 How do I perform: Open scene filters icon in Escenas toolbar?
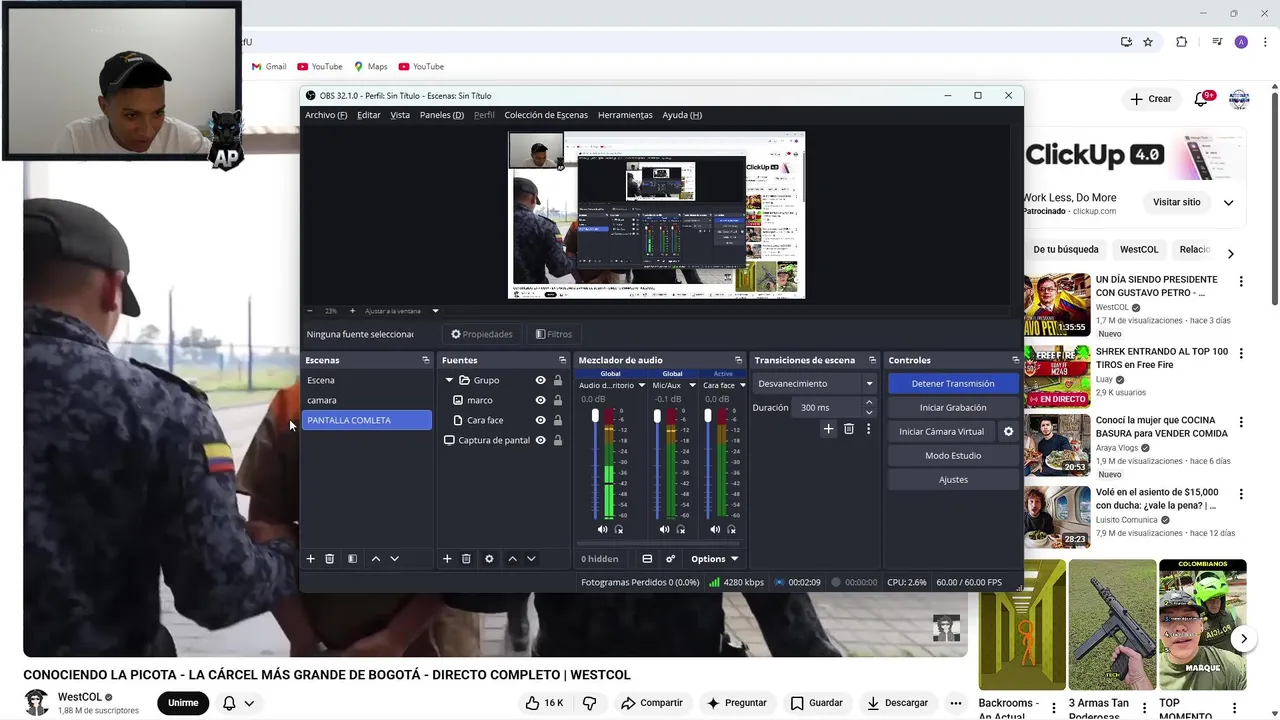352,559
